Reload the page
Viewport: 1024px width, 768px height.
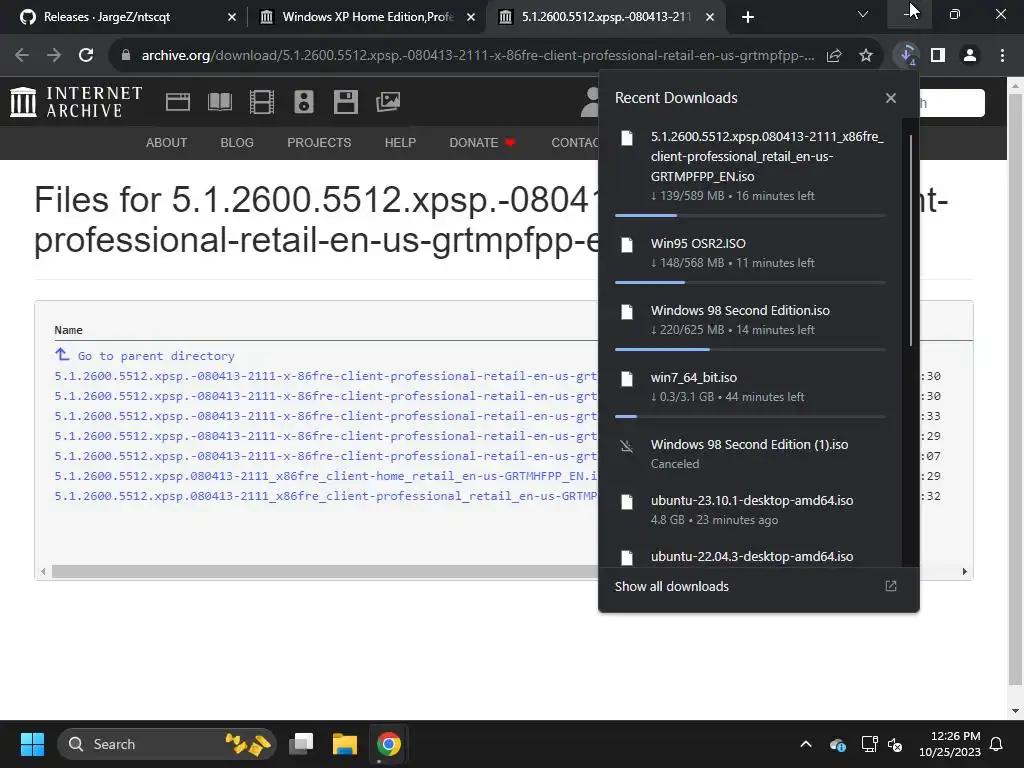click(86, 56)
